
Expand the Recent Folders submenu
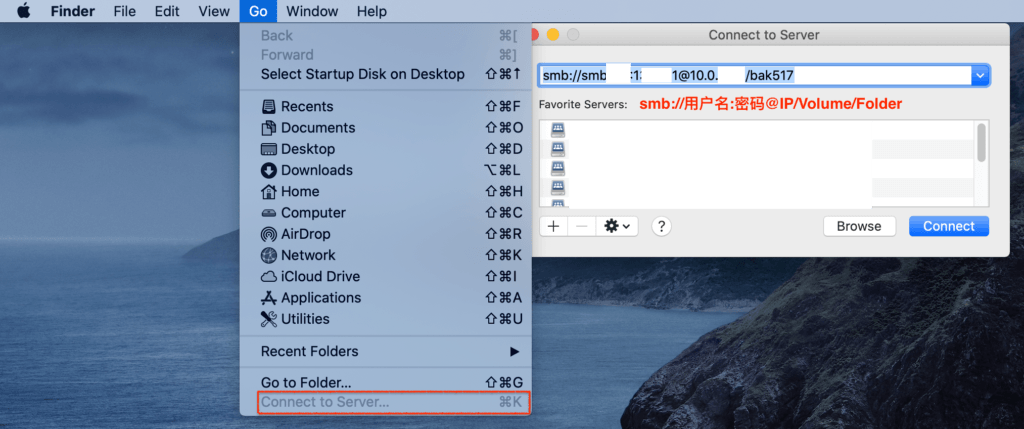click(386, 351)
